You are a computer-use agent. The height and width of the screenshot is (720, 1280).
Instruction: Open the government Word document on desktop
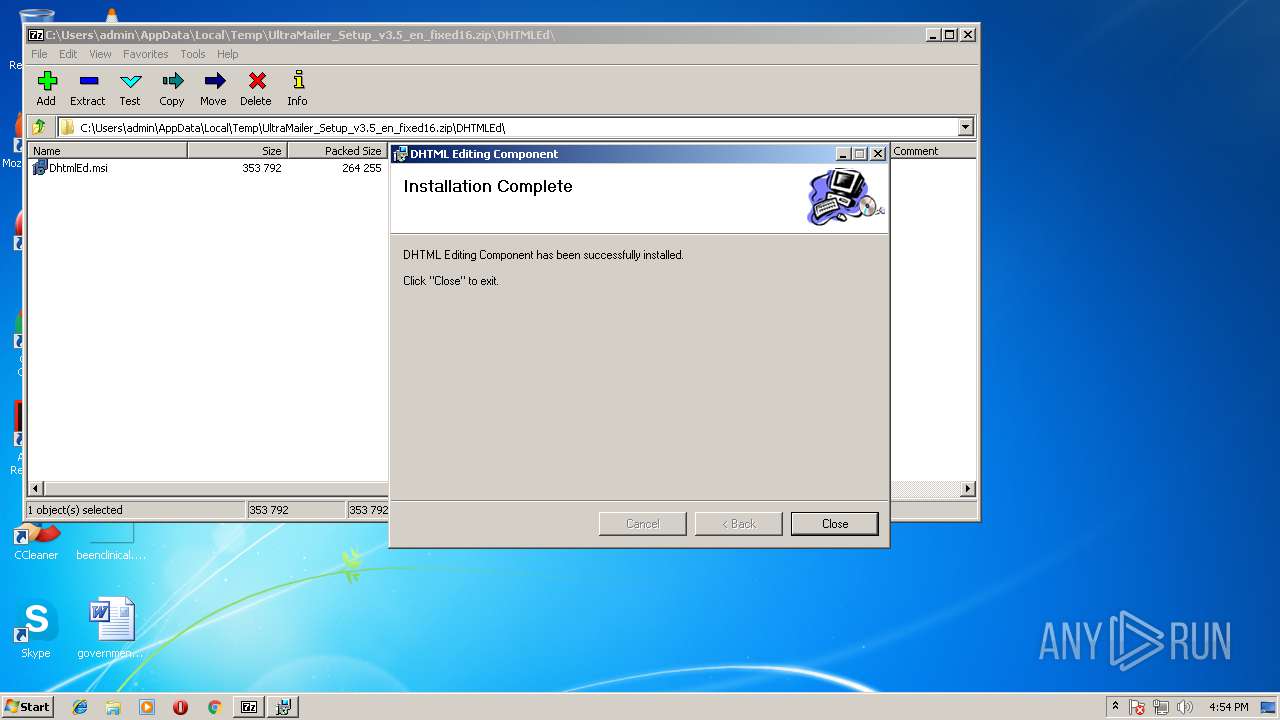tap(111, 629)
